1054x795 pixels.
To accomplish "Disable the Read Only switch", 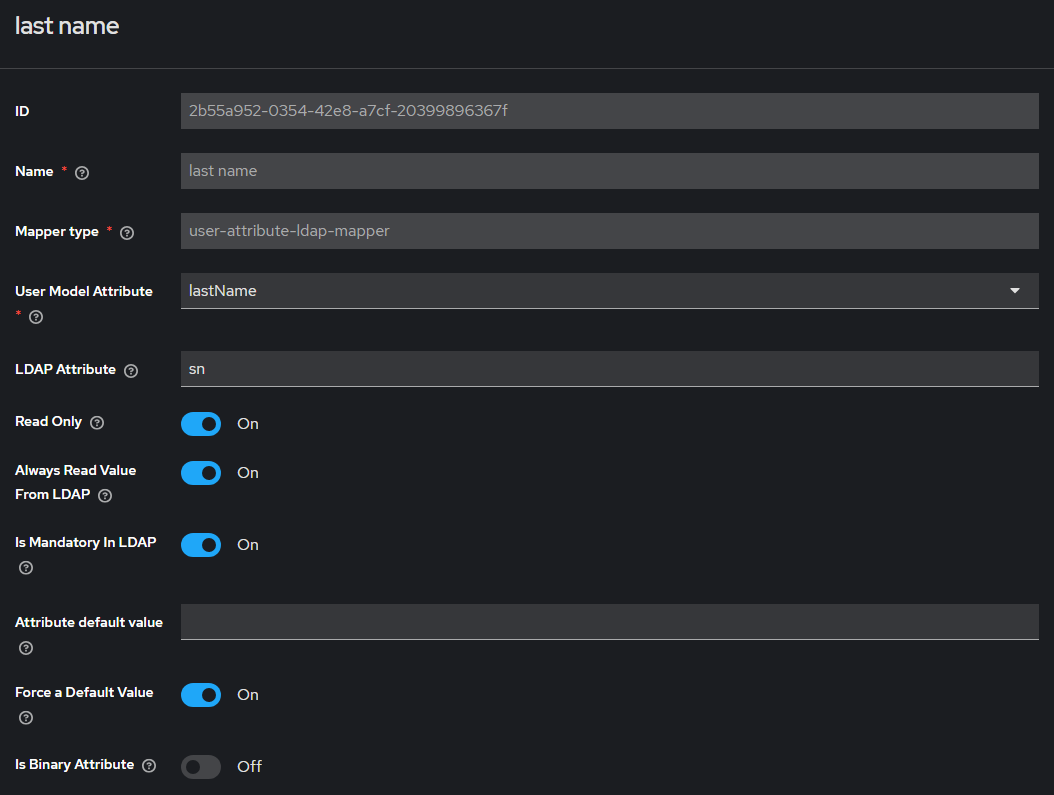I will 201,424.
